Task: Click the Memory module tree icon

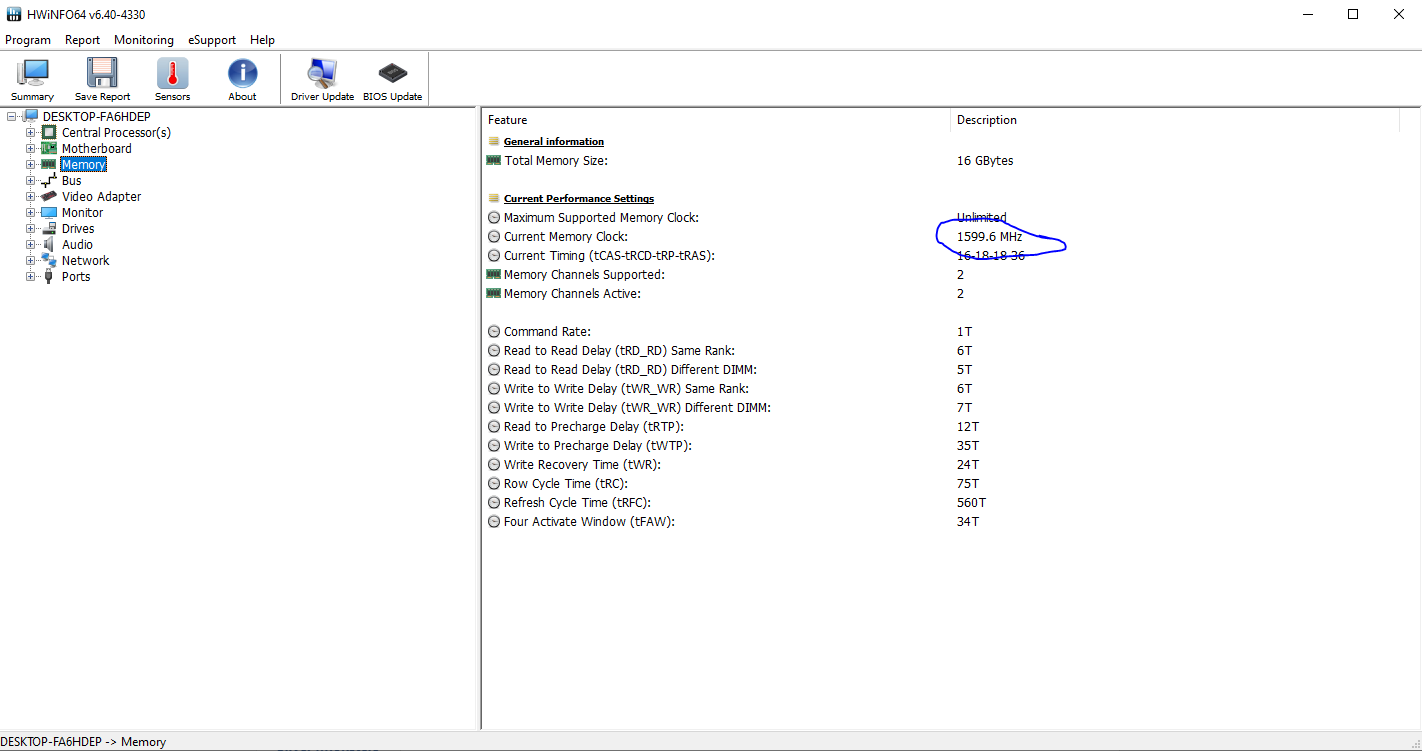Action: coord(49,164)
